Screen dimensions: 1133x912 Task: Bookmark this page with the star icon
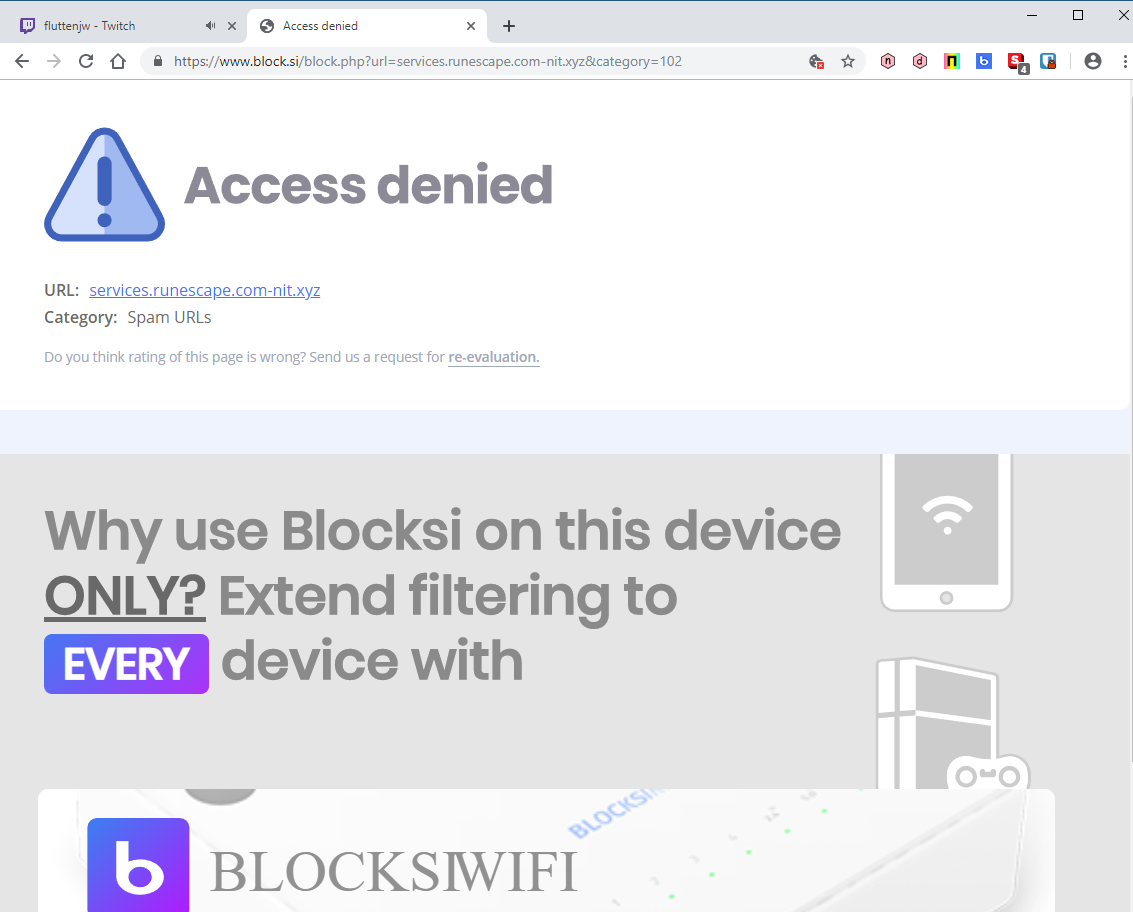tap(848, 61)
